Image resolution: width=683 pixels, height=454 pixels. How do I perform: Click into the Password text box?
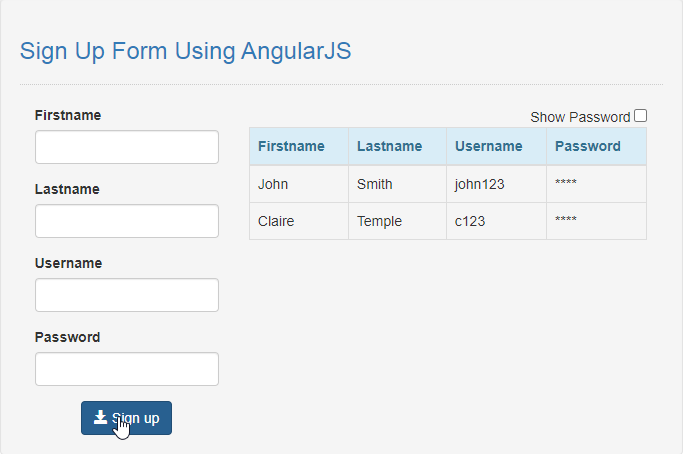[x=127, y=369]
